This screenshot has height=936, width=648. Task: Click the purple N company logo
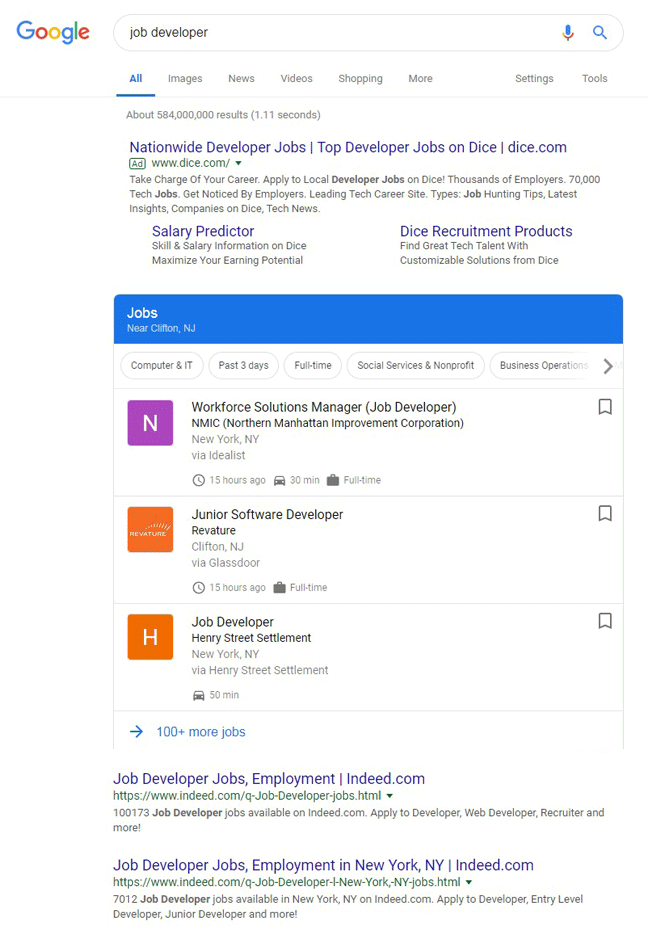point(150,423)
